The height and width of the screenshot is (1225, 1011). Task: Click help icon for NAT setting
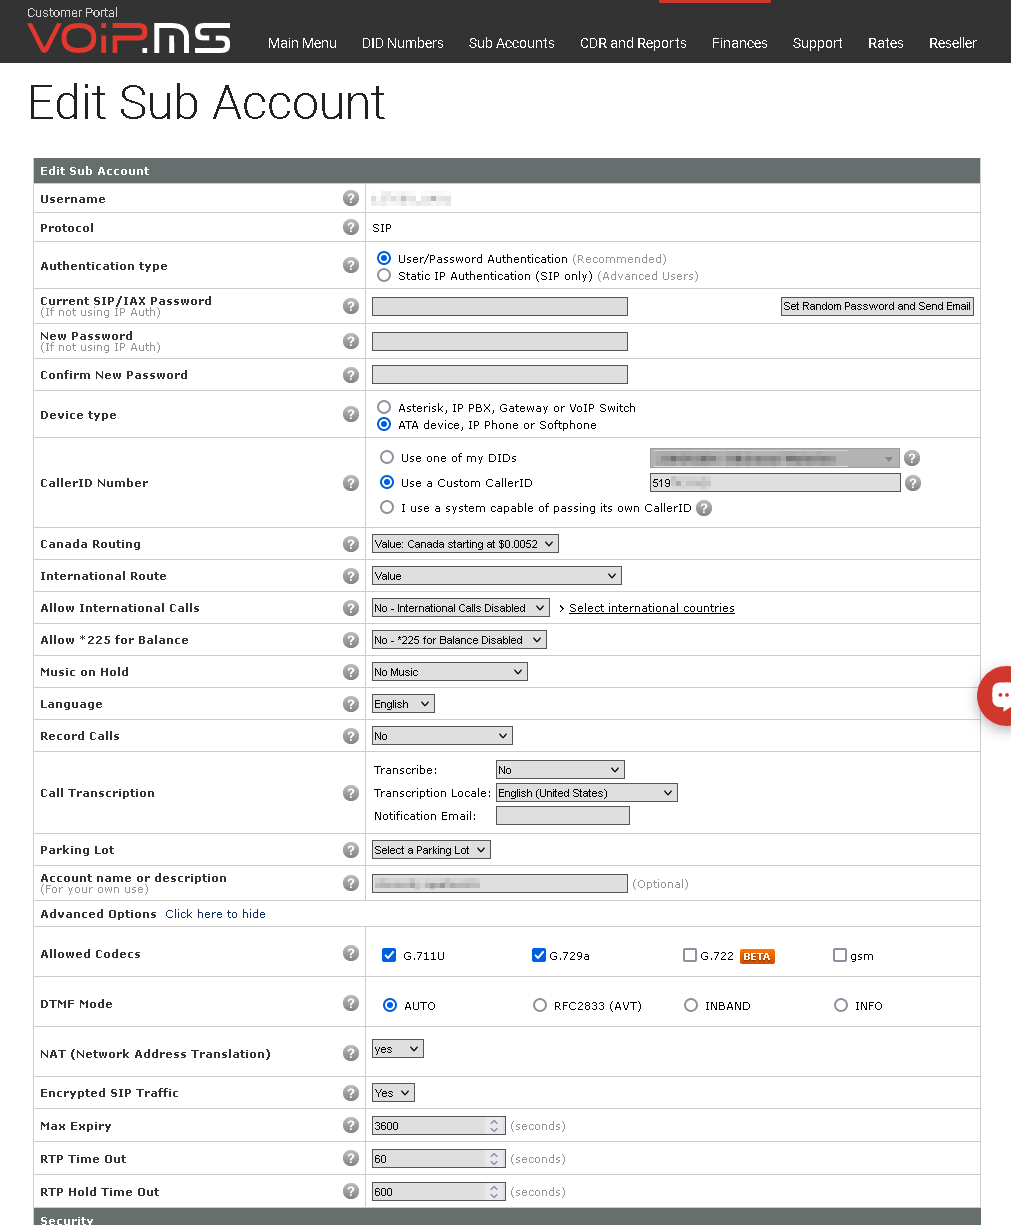(x=350, y=1053)
